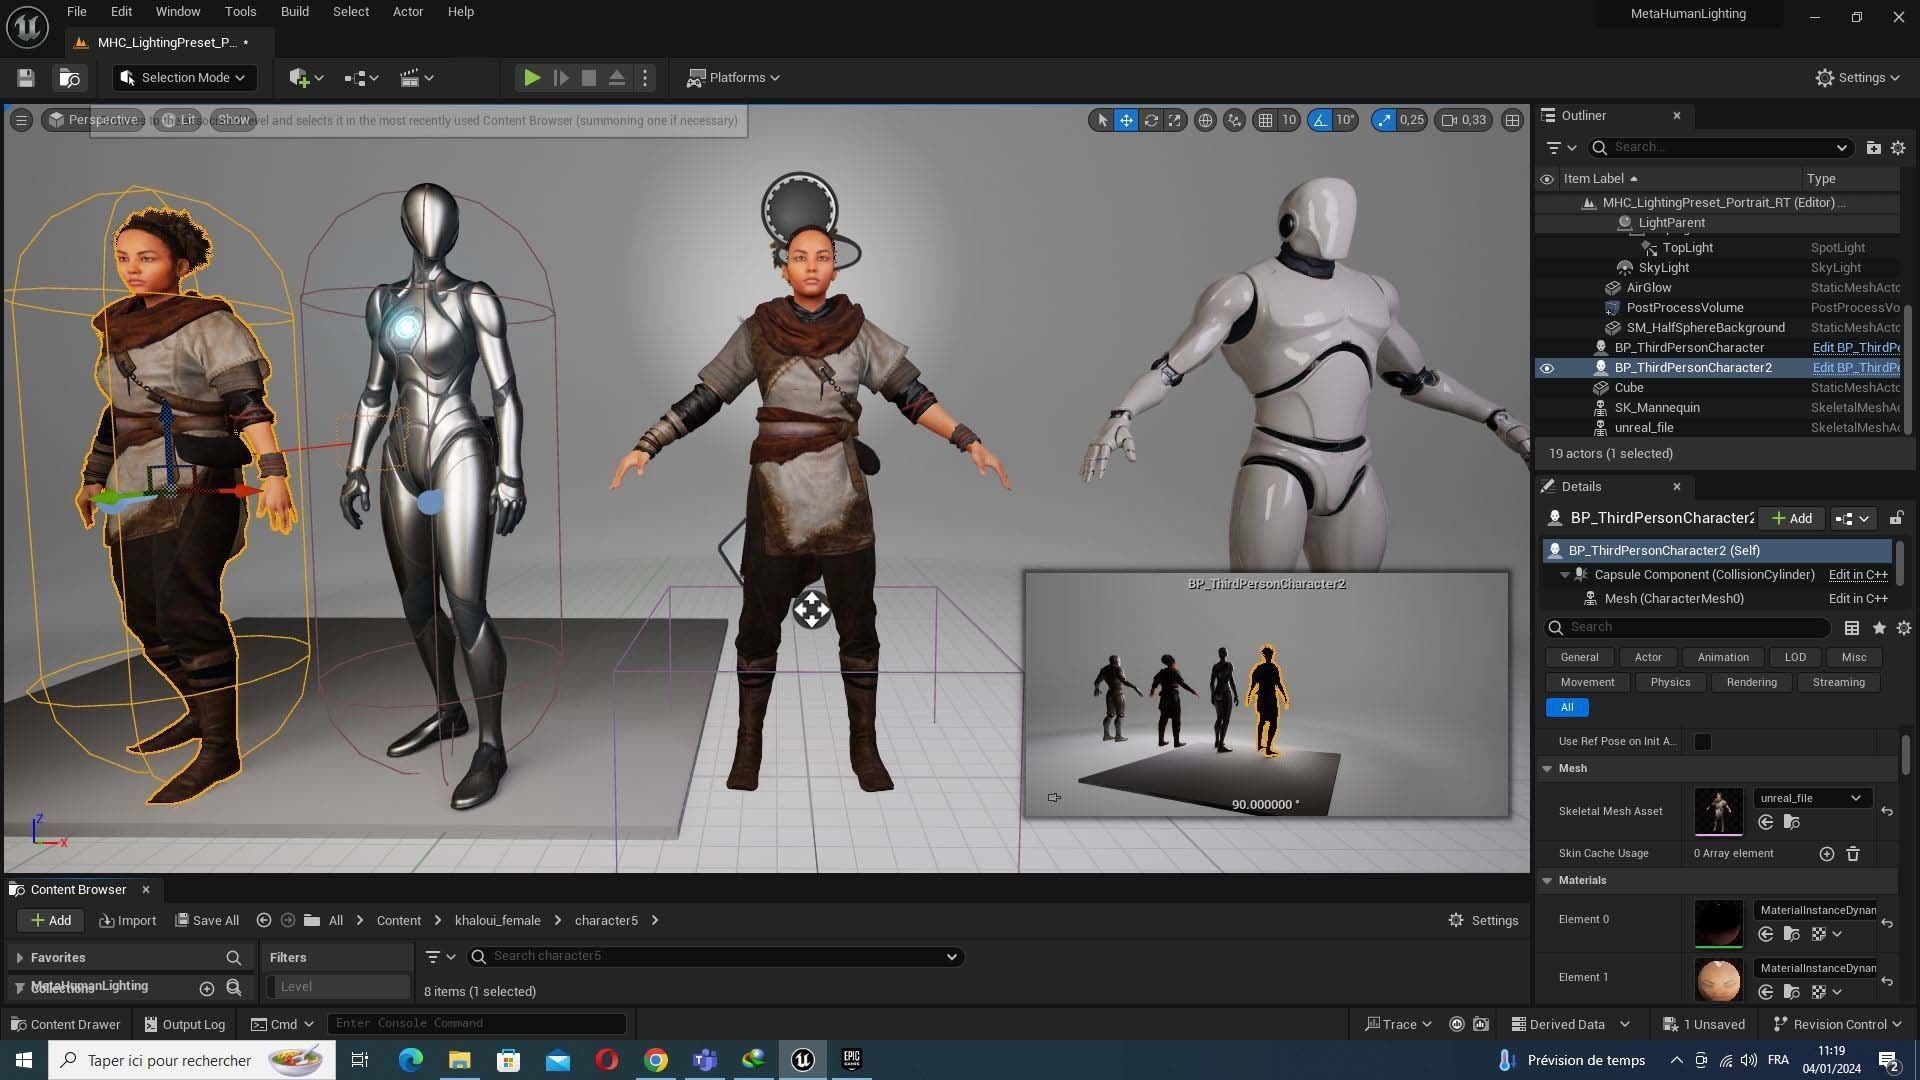Open Unreal Engine from the Windows taskbar

tap(802, 1060)
